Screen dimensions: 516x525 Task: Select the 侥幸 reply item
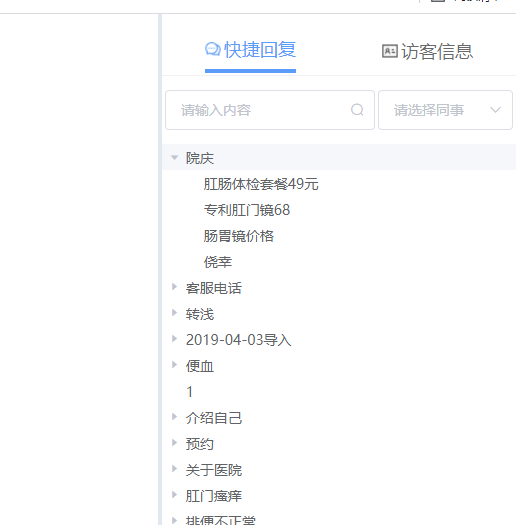218,262
